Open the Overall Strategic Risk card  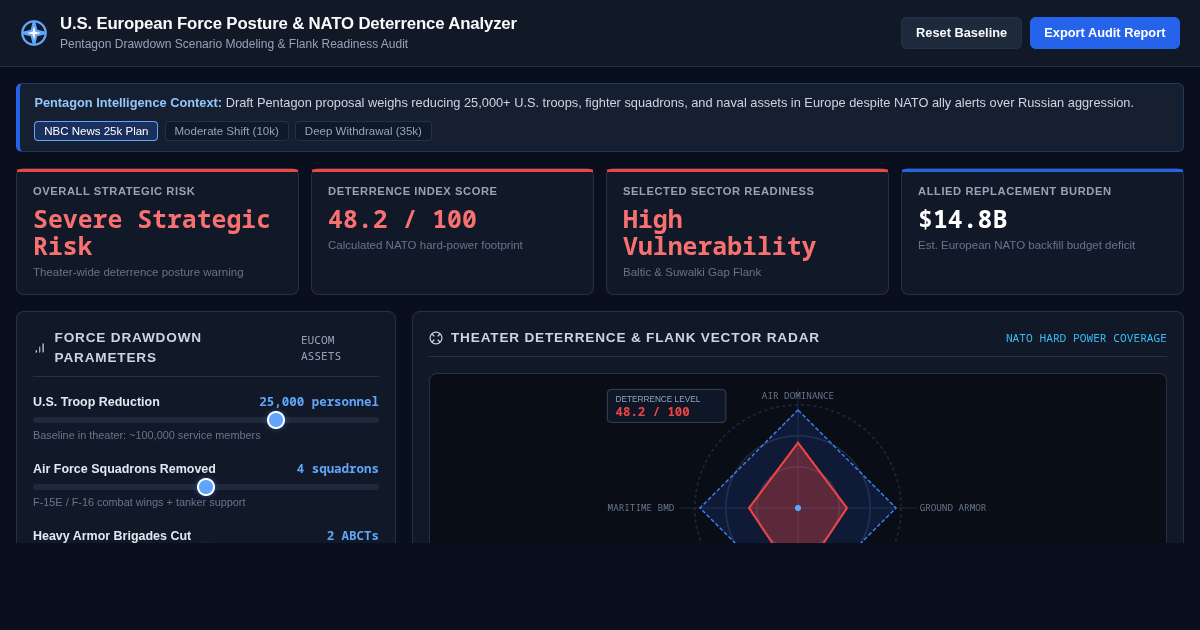click(157, 232)
